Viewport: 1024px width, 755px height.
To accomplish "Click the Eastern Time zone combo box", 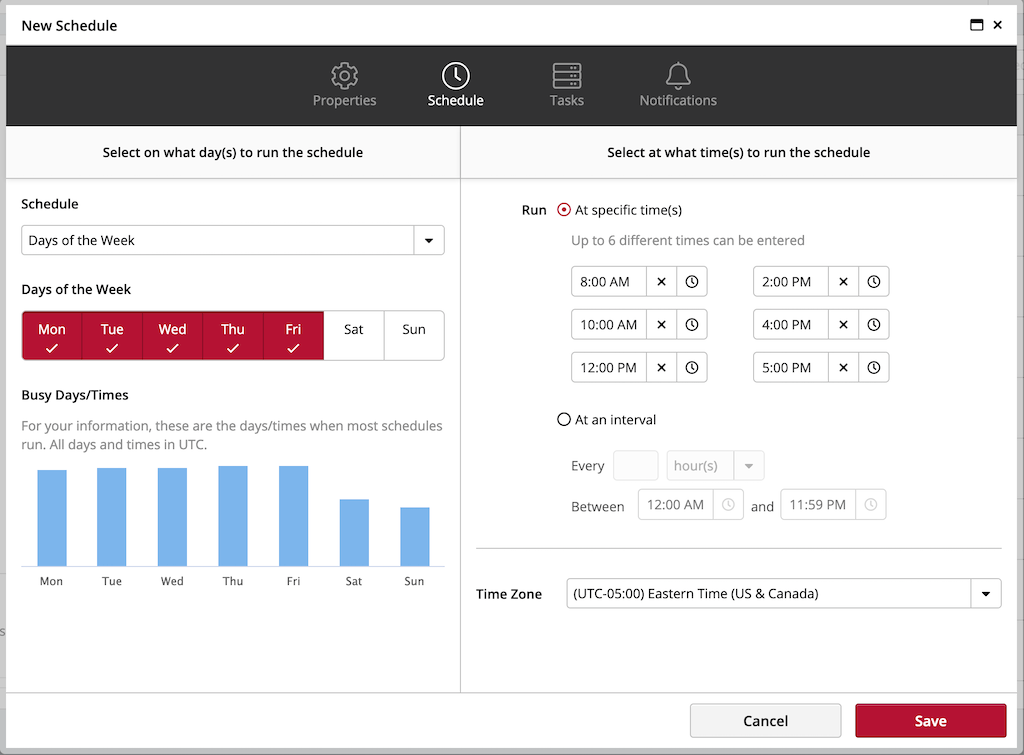I will (x=784, y=594).
